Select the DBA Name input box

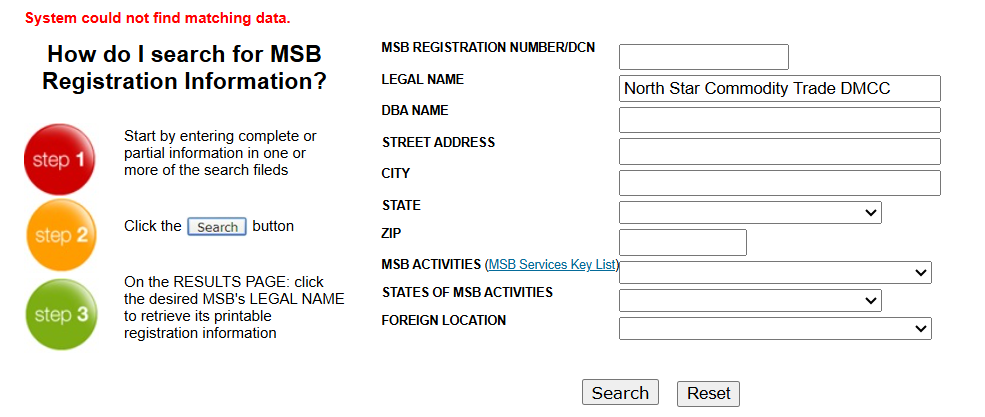780,120
